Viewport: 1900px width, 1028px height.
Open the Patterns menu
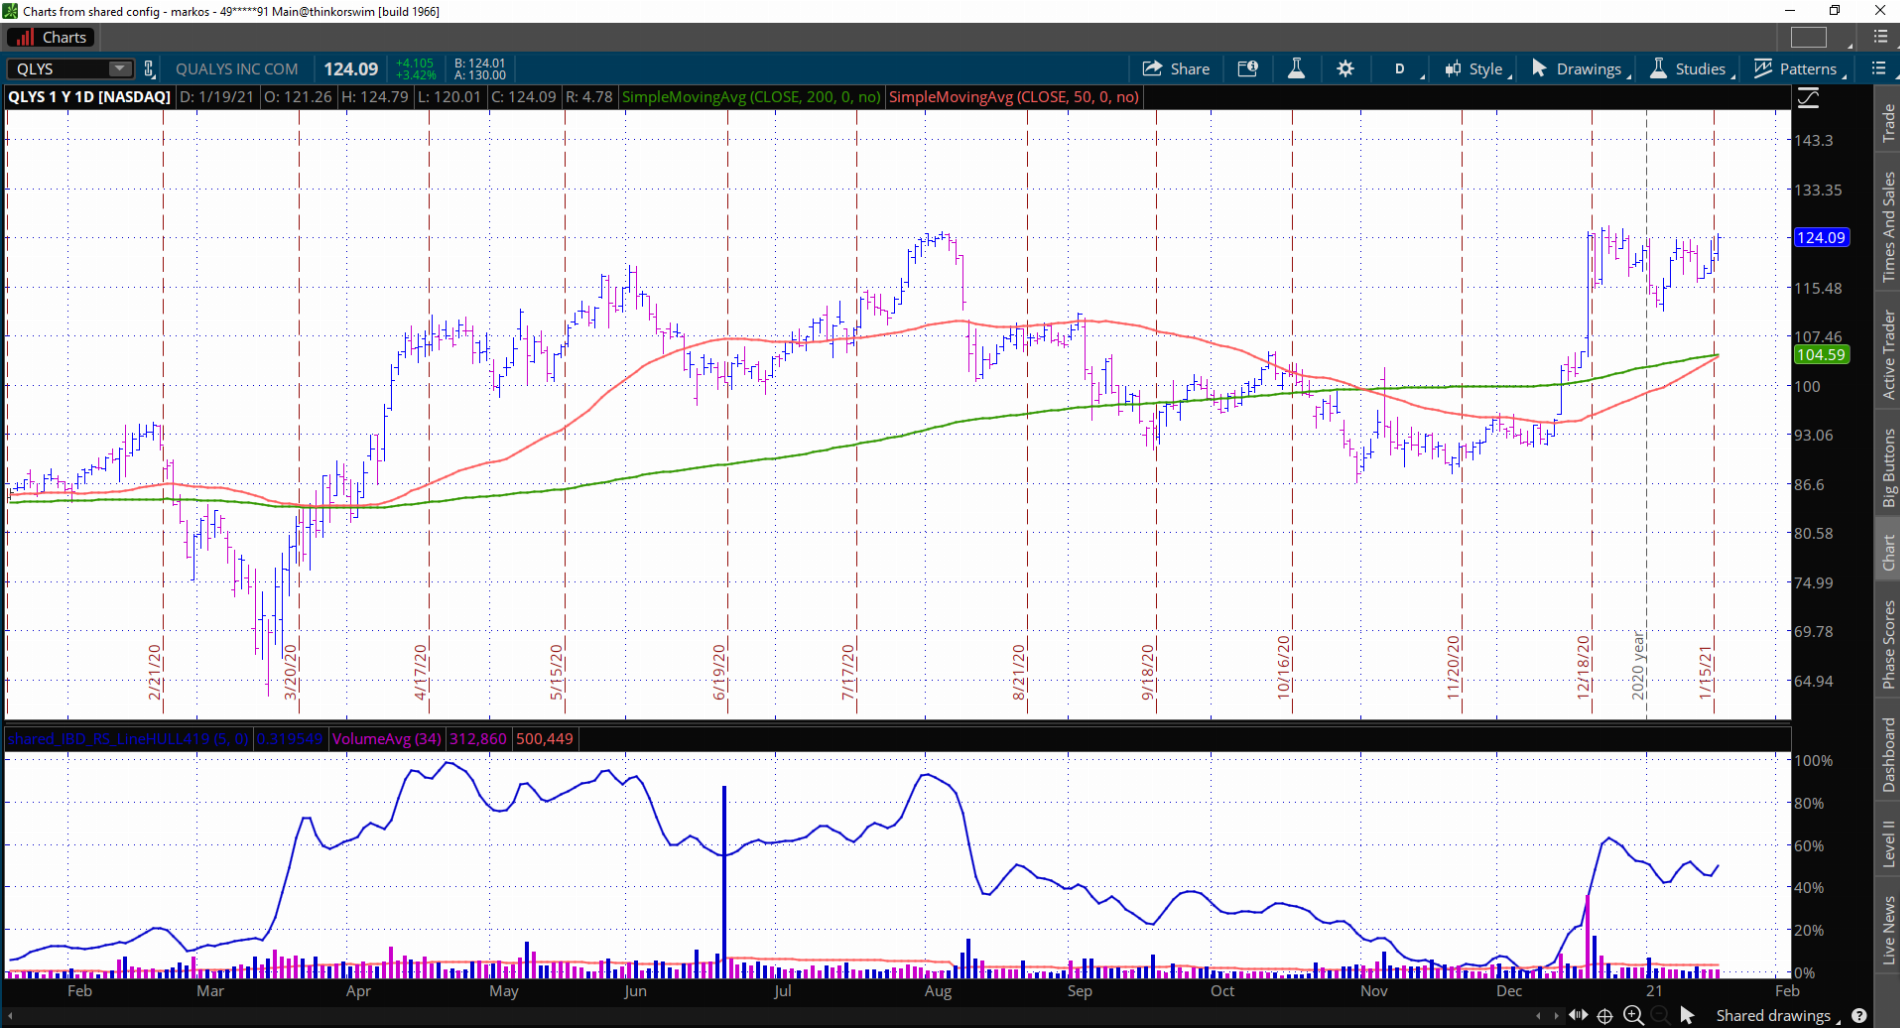click(1799, 69)
